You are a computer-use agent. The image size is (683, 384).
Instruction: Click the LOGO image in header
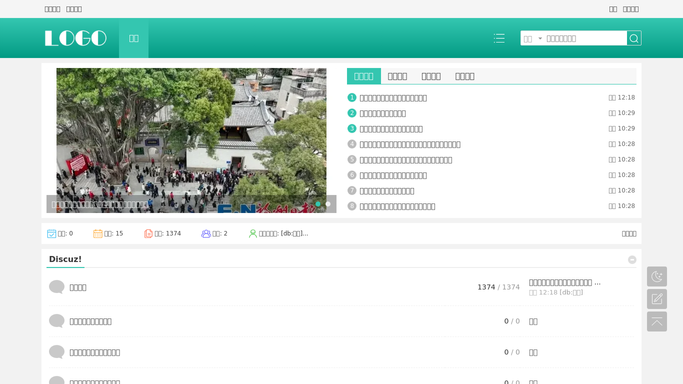coord(76,38)
